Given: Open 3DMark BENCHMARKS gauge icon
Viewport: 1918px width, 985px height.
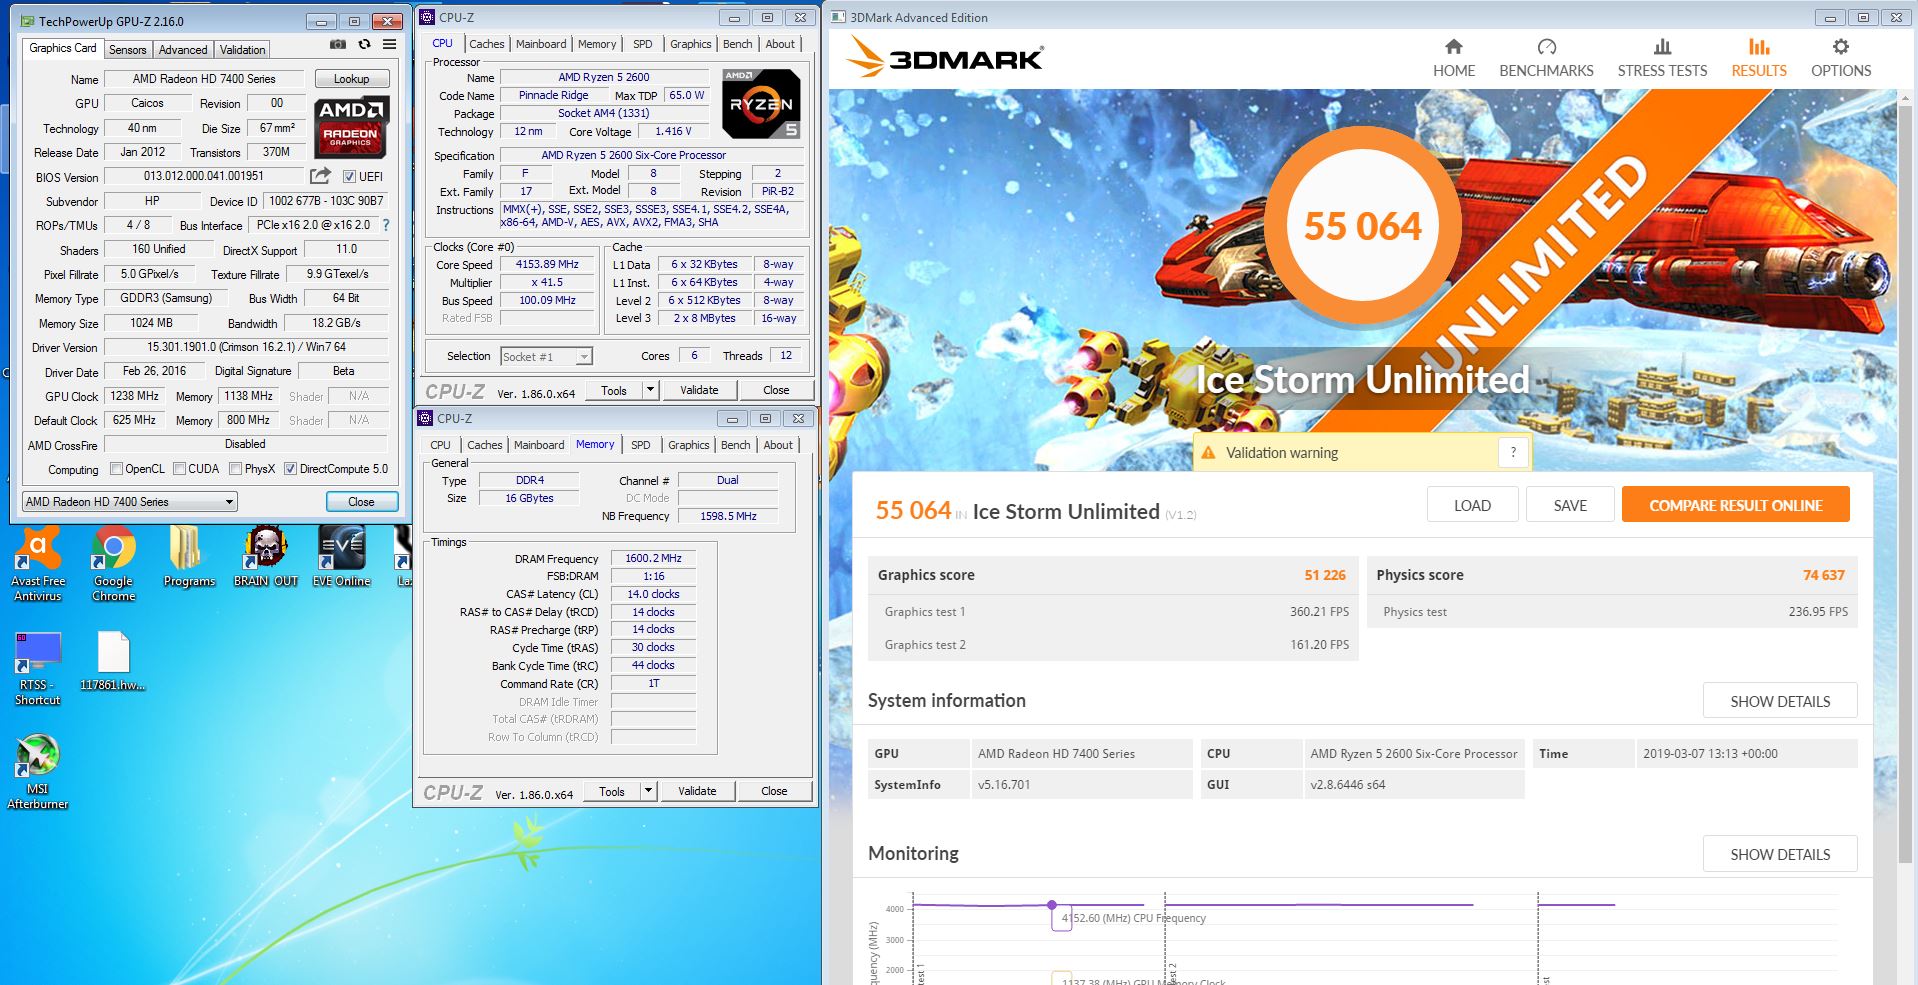Looking at the screenshot, I should 1546,46.
